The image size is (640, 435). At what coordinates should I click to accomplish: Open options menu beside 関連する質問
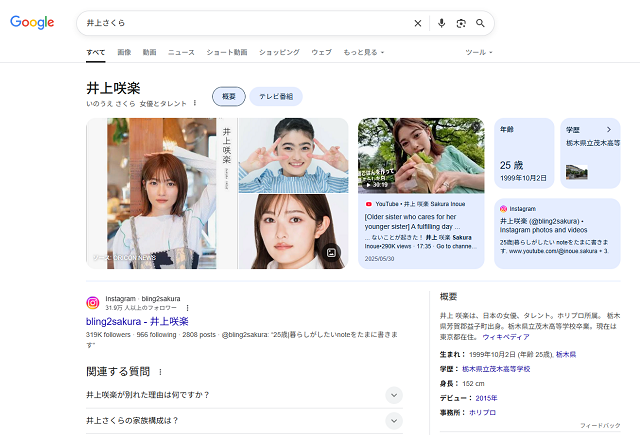coord(160,372)
